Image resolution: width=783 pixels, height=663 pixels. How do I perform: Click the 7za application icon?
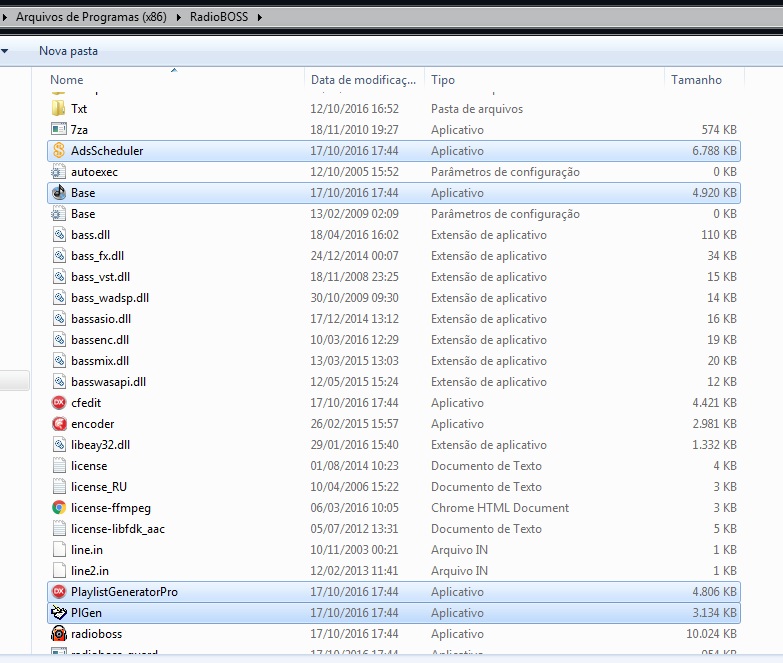(x=58, y=129)
